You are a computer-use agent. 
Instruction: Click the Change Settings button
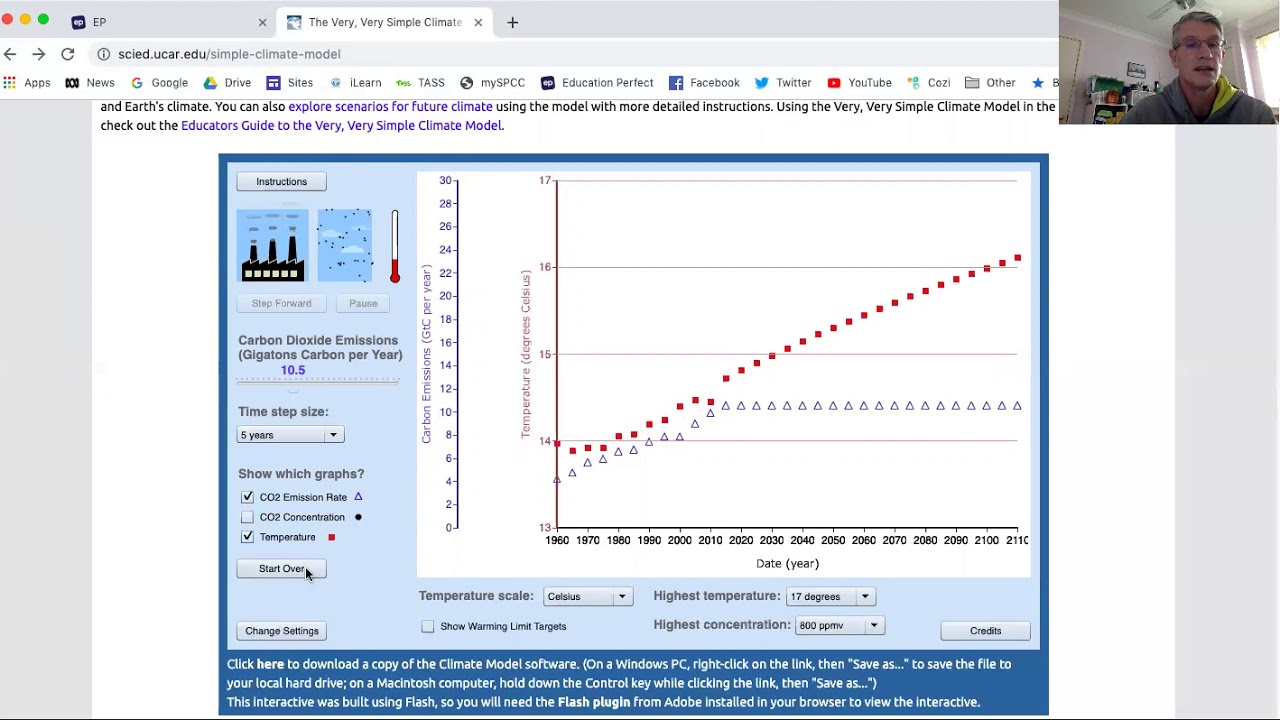pos(282,631)
